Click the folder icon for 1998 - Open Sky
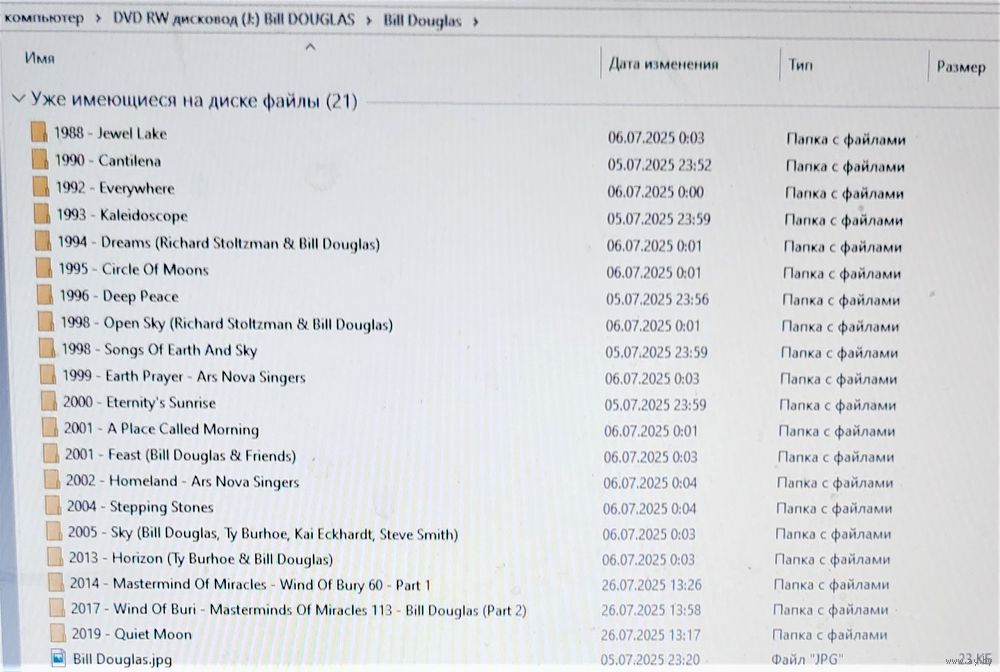This screenshot has width=1000, height=672. [x=45, y=322]
